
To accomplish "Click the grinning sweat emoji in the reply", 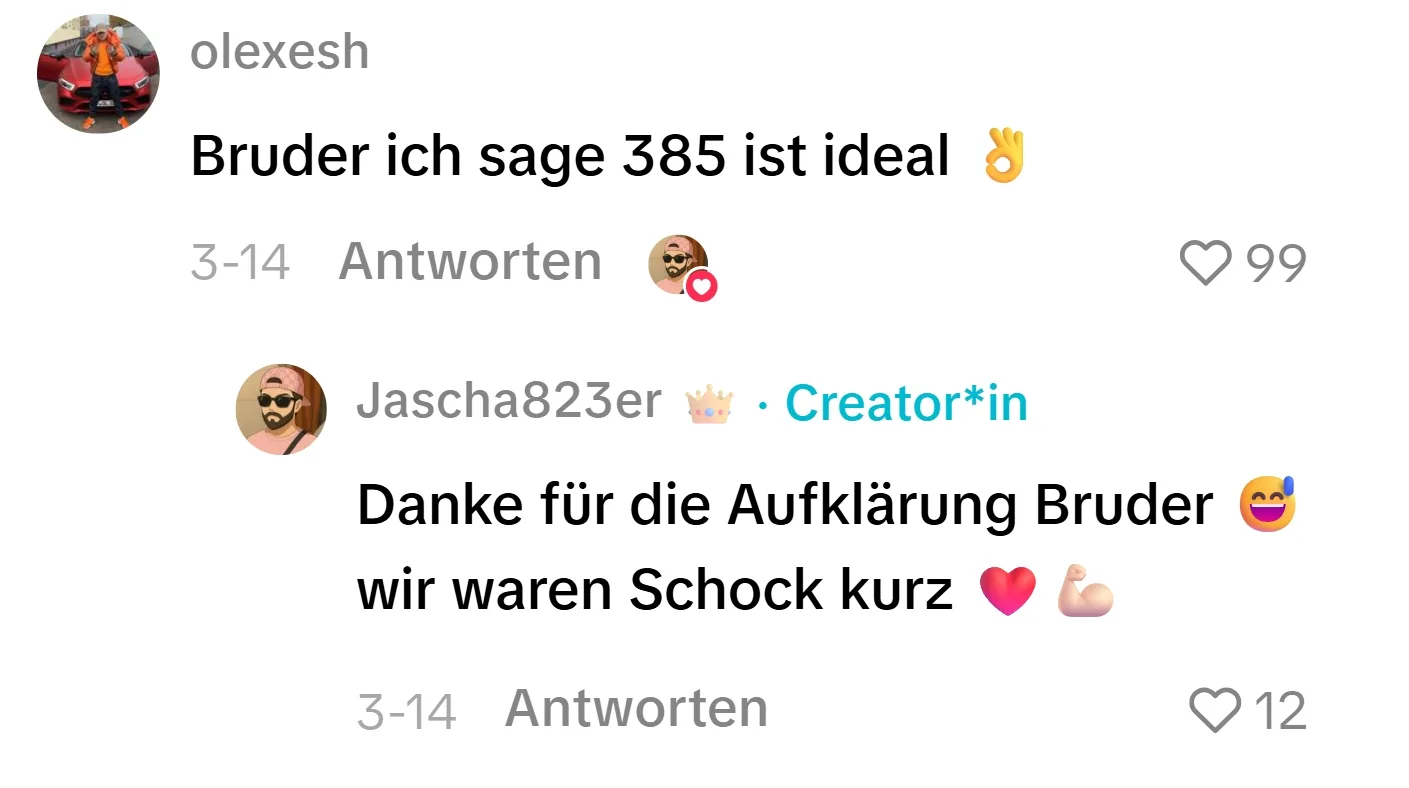I will [1267, 505].
